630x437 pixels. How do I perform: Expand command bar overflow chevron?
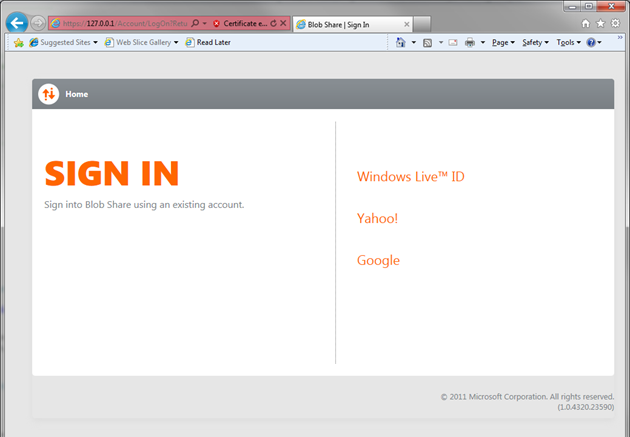[620, 37]
